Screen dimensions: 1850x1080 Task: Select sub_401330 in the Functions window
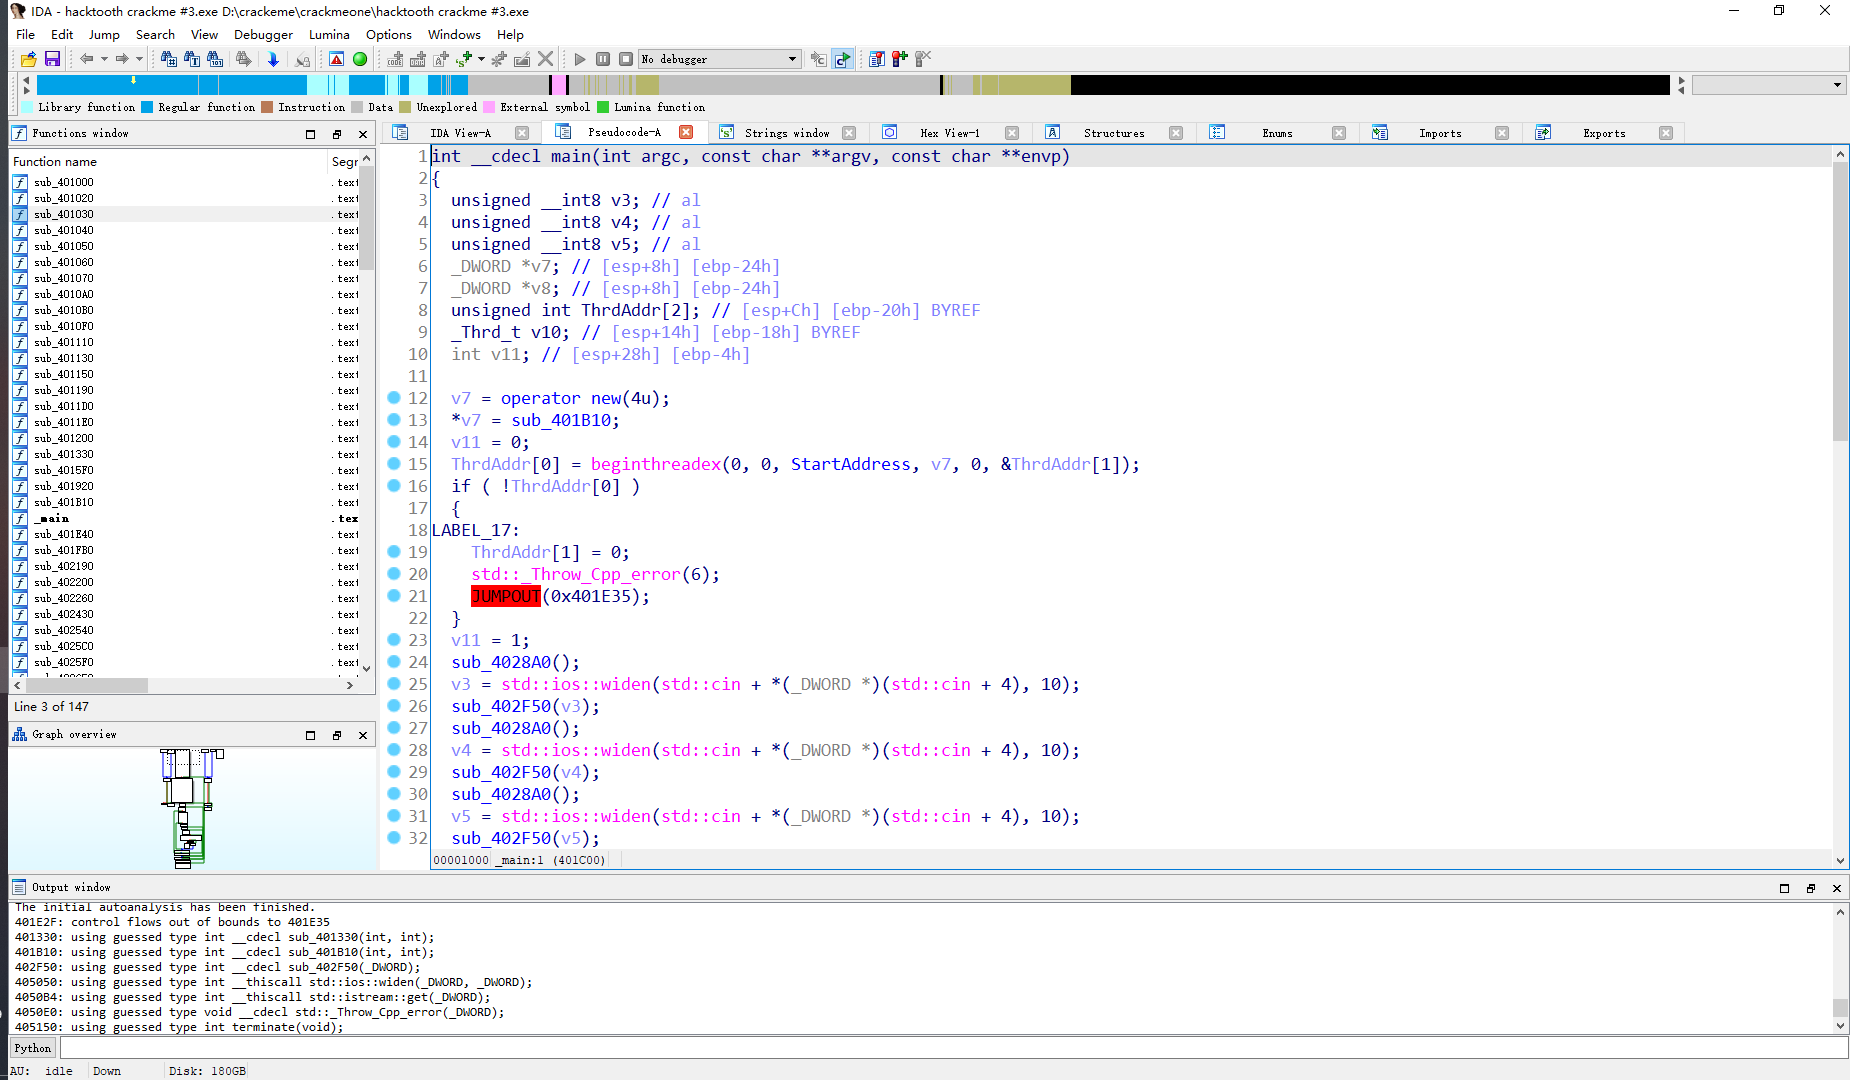pos(64,454)
